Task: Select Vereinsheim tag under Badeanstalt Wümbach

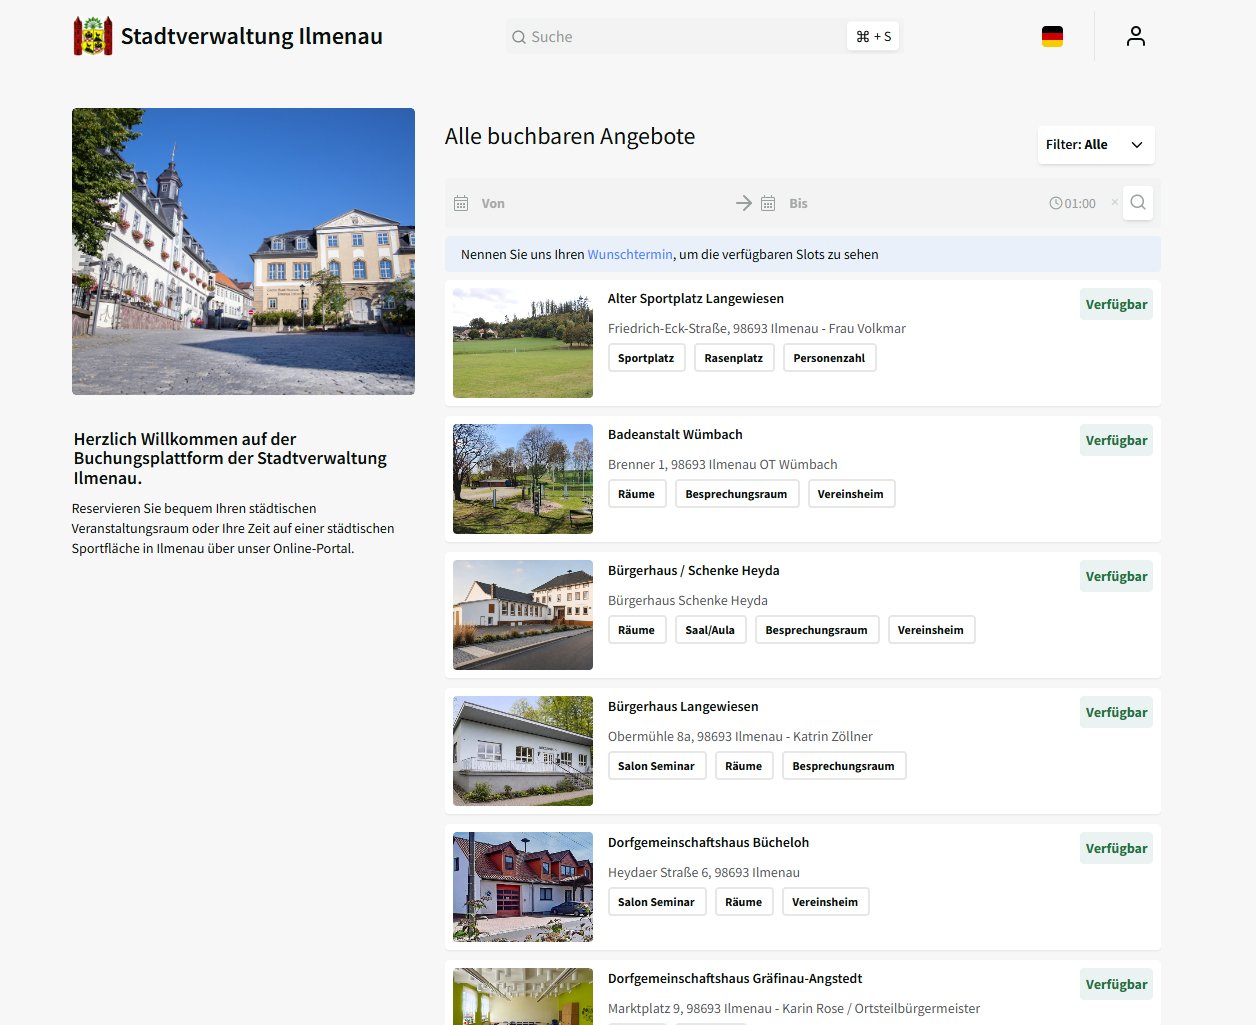Action: pyautogui.click(x=851, y=494)
